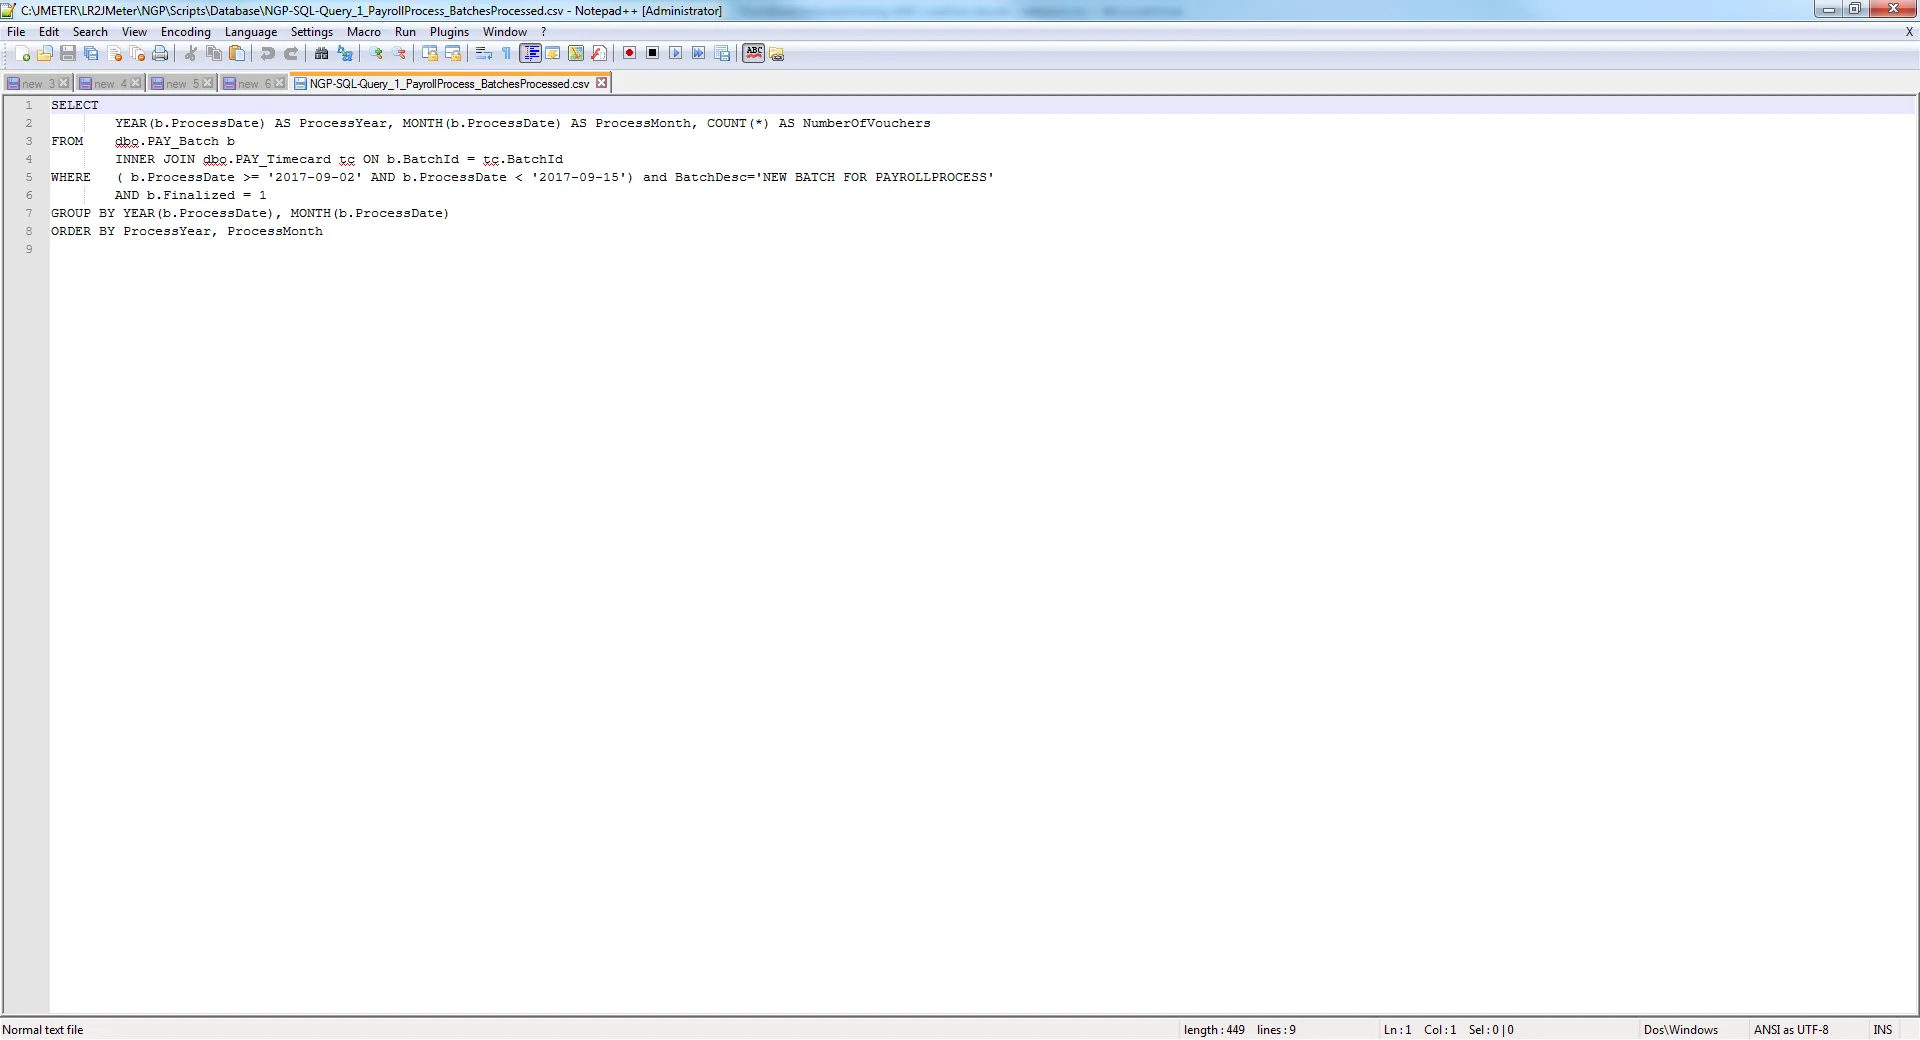This screenshot has width=1920, height=1040.
Task: Select the NGP-SQL-Query_1_PayrollProcess_BatchesProcessed.csv tab
Action: coord(449,84)
